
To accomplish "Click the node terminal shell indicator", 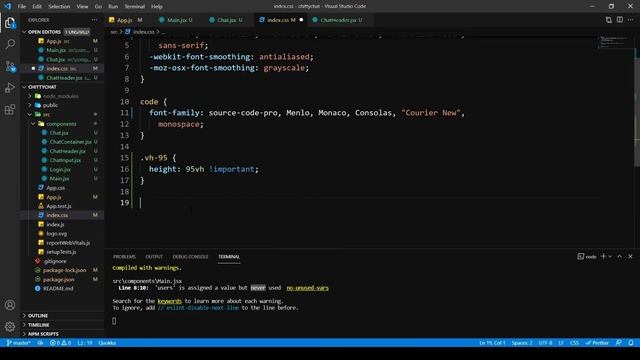I will (587, 256).
